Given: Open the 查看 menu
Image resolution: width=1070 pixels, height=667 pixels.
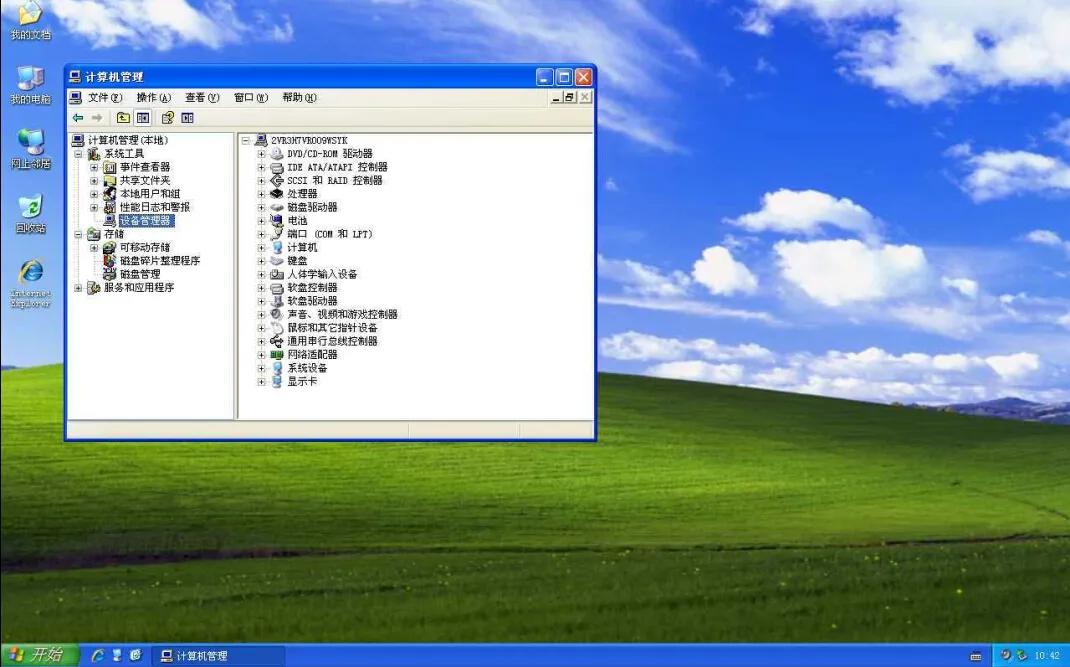Looking at the screenshot, I should pyautogui.click(x=200, y=97).
